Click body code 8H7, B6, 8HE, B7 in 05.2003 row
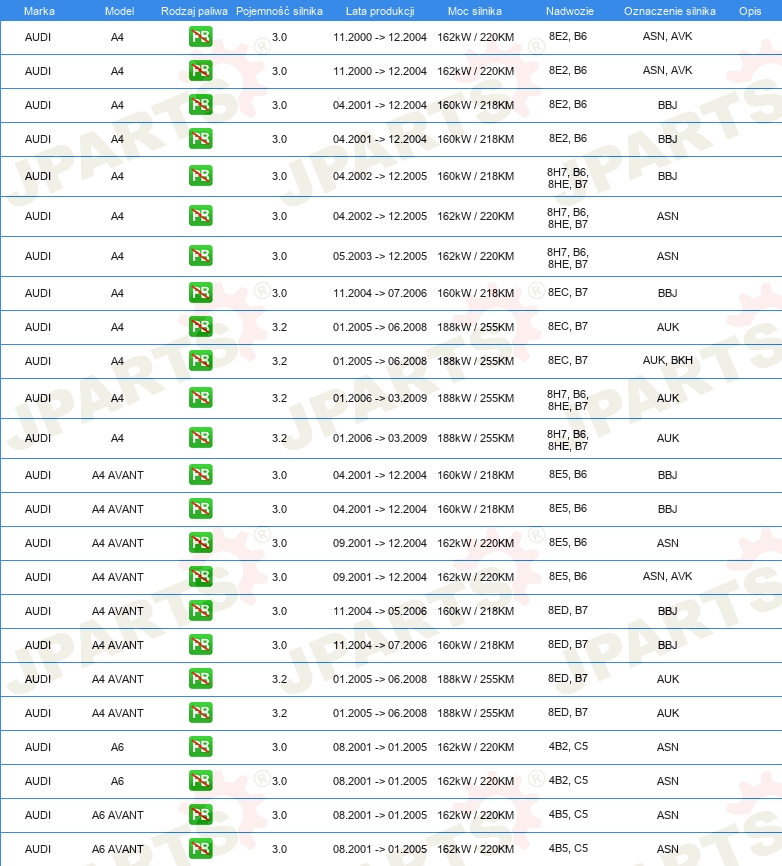This screenshot has height=866, width=782. (568, 258)
